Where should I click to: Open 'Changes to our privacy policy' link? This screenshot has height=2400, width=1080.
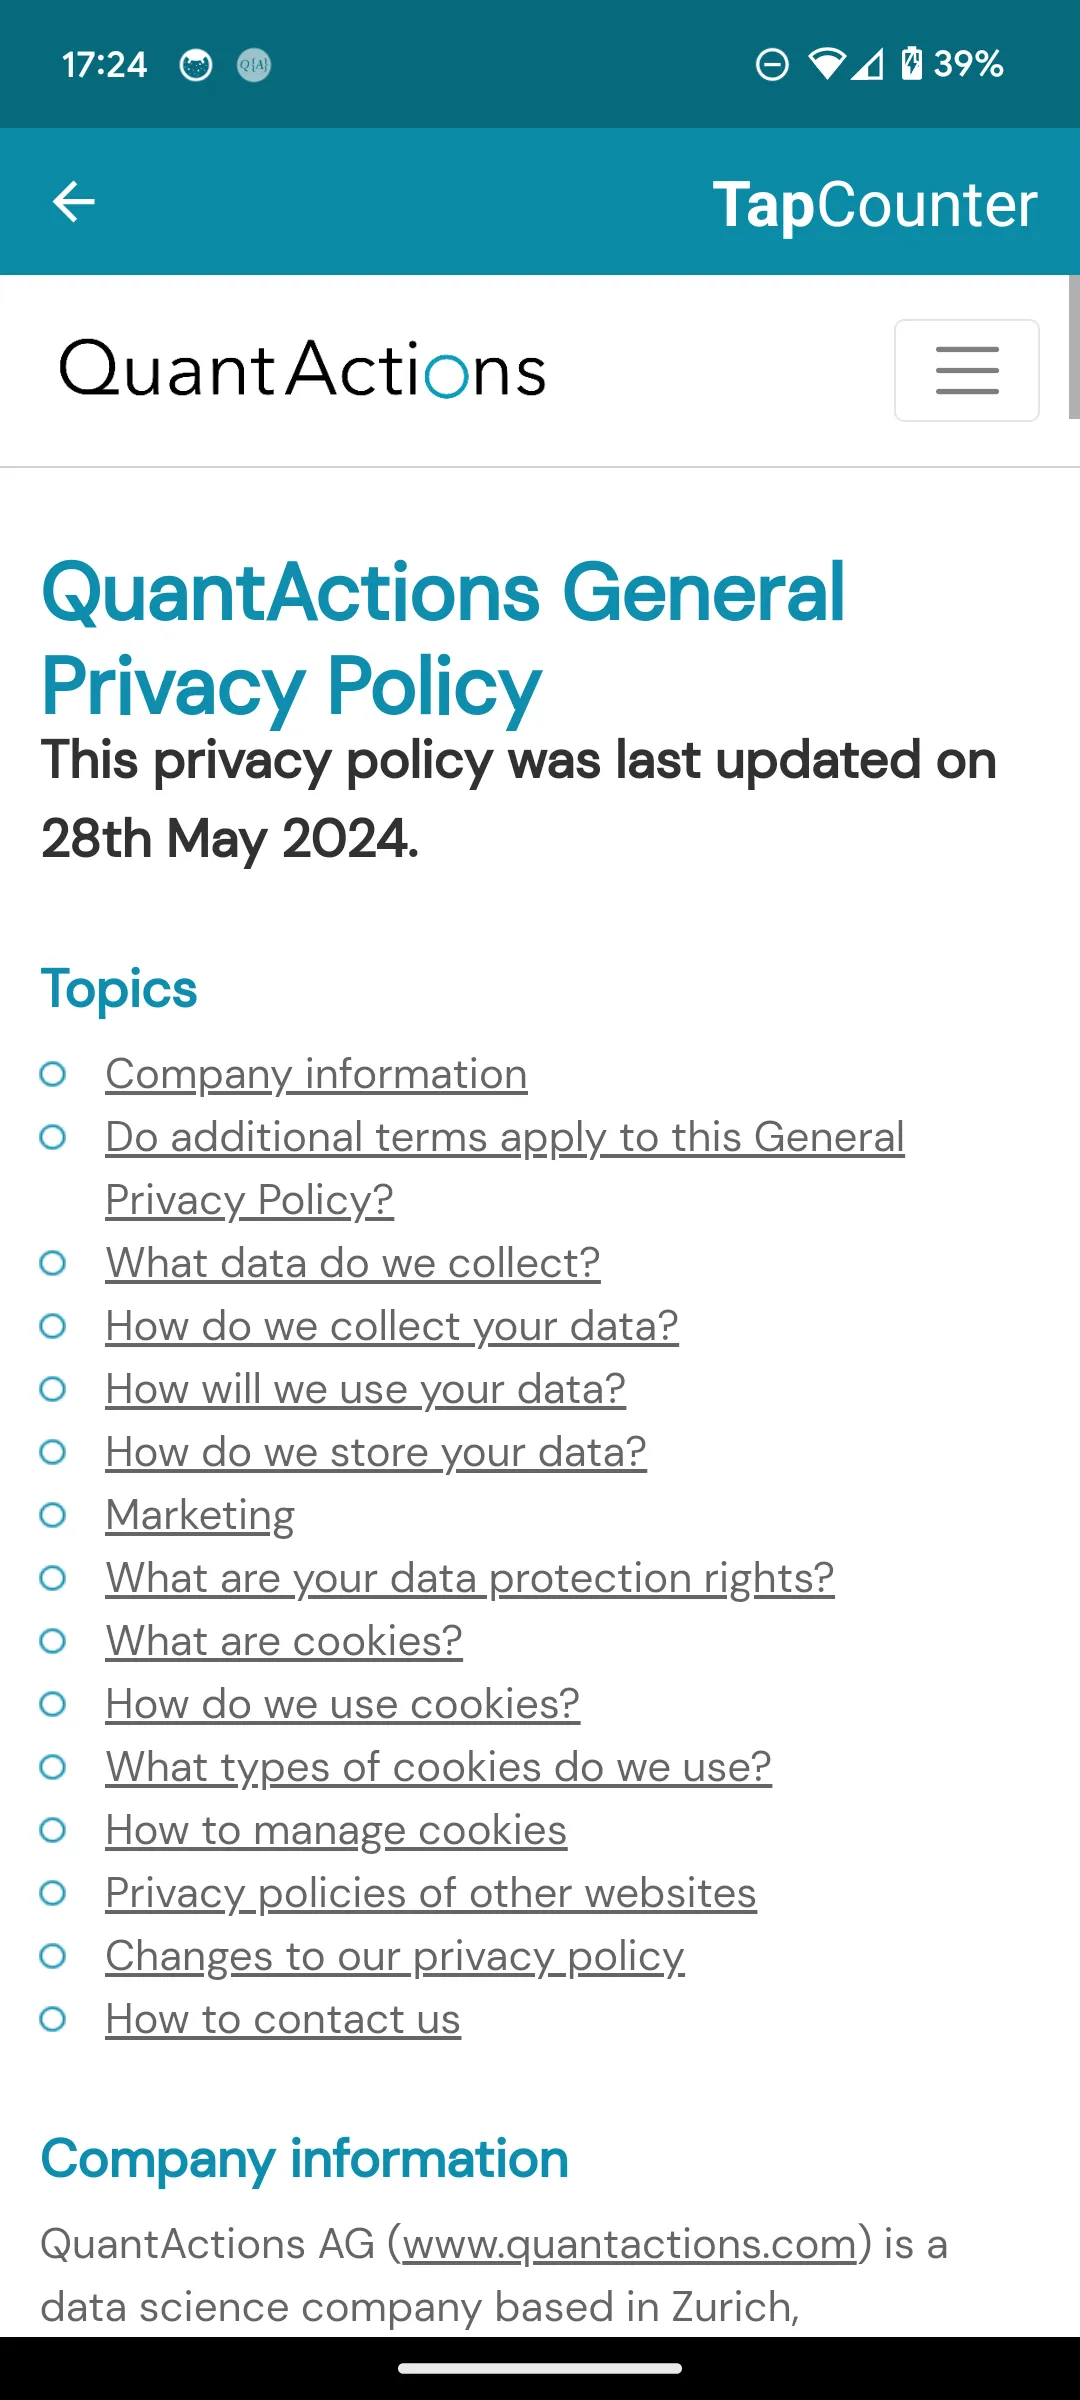pyautogui.click(x=395, y=1956)
